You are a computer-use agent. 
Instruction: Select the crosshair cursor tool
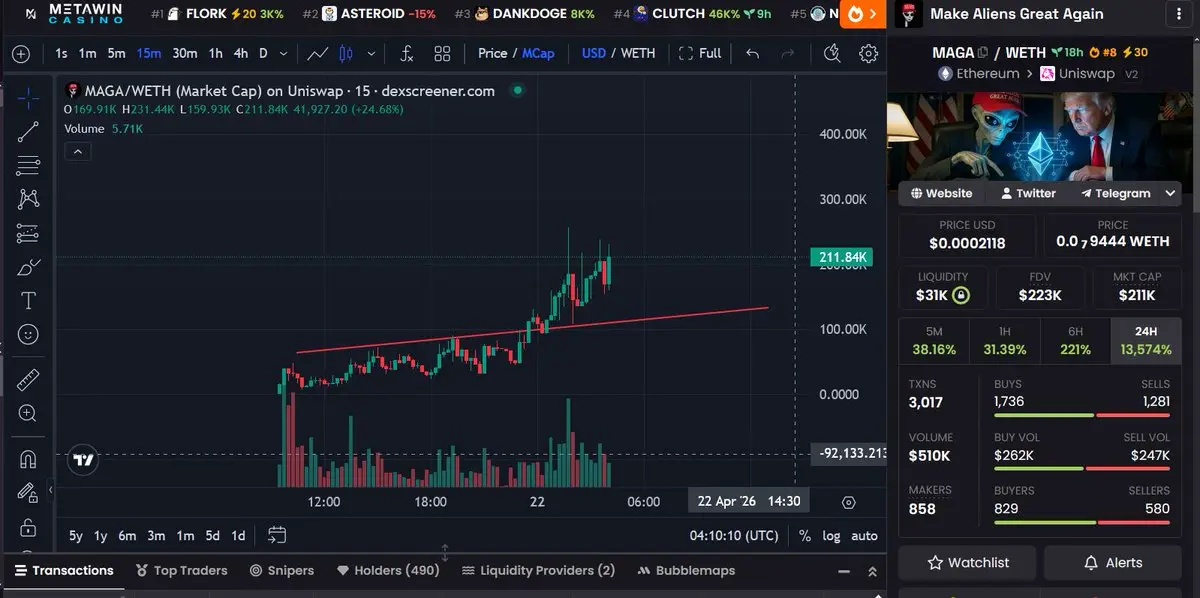coord(28,98)
